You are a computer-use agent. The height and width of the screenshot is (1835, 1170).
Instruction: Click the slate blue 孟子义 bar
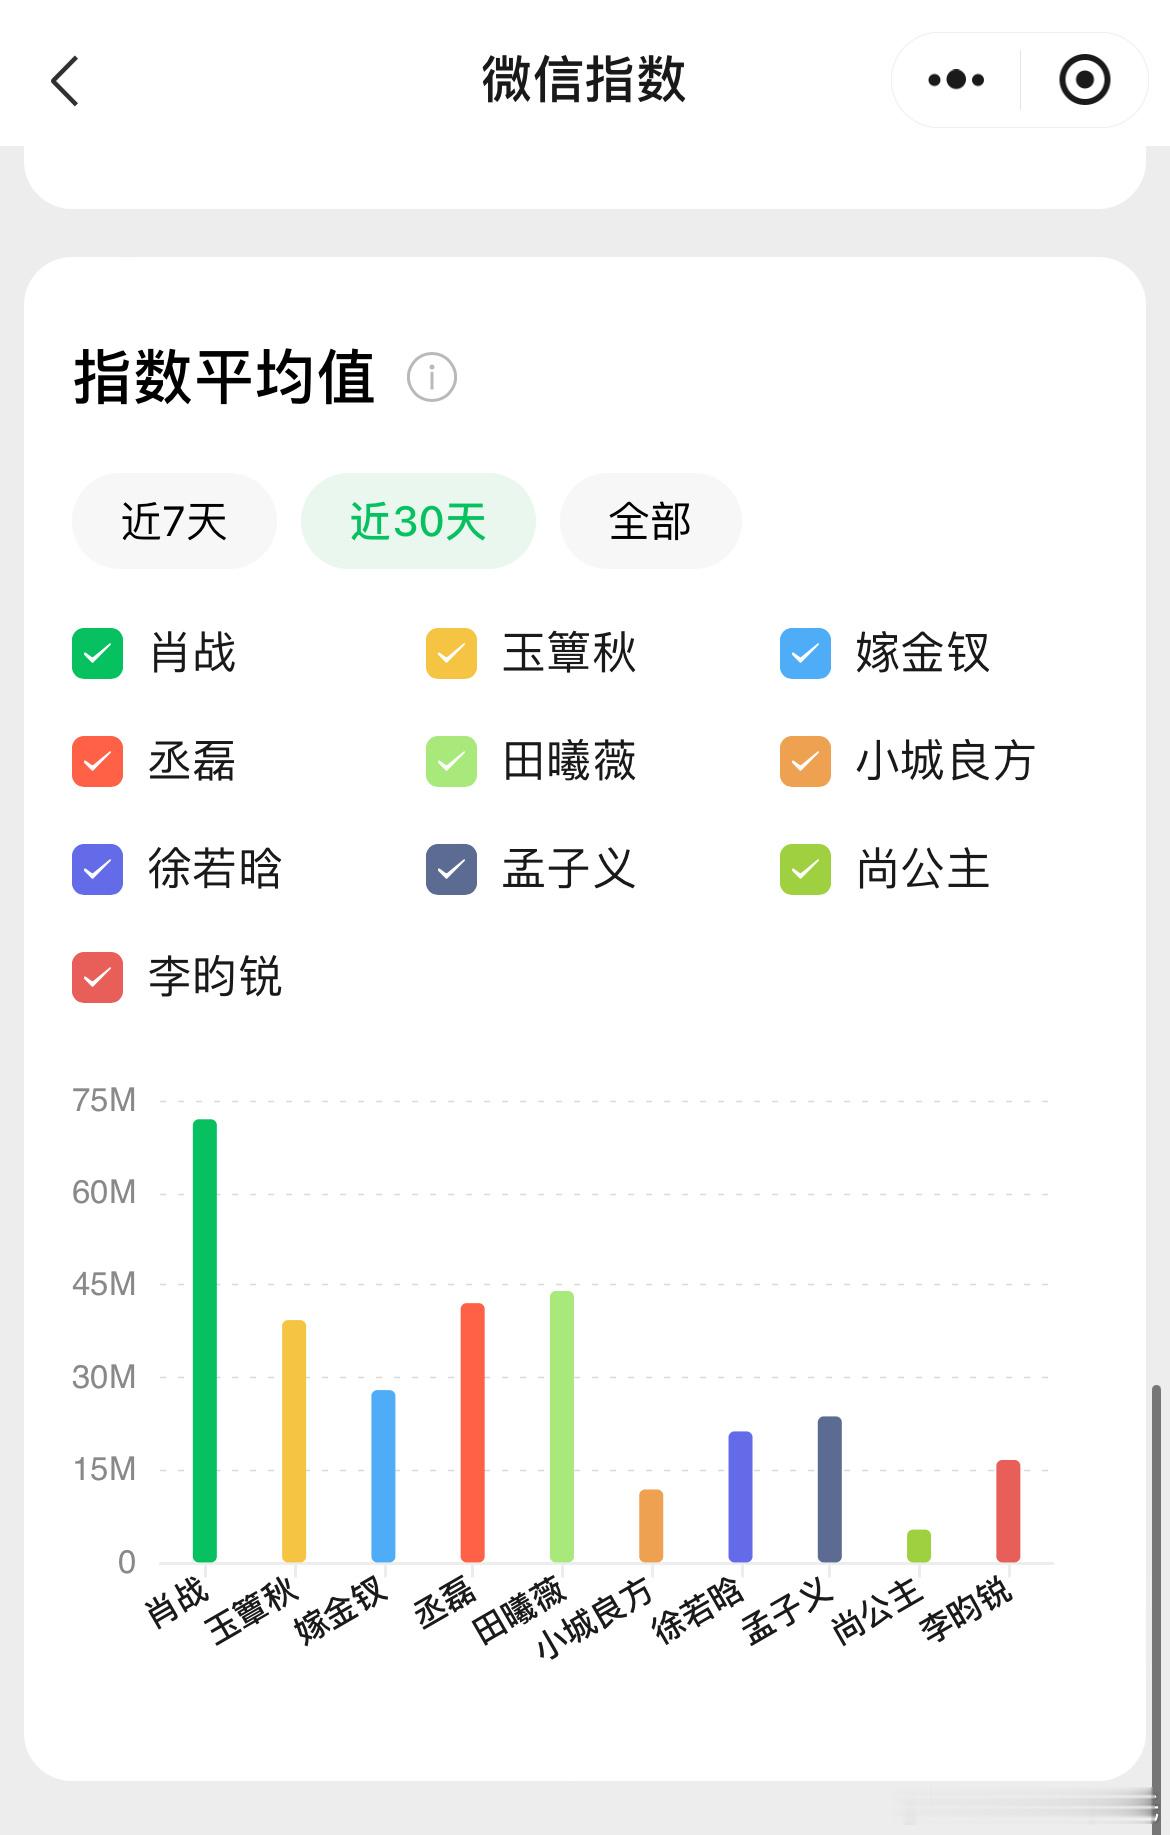tap(830, 1489)
